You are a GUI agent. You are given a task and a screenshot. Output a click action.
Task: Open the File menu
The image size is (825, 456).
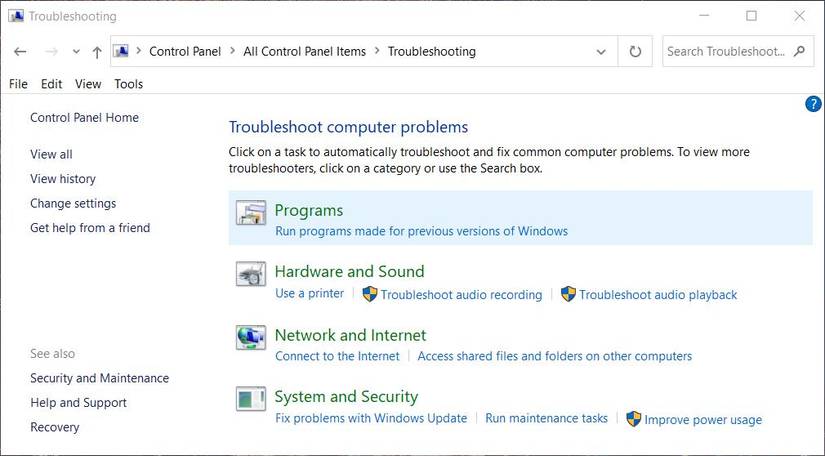click(18, 84)
